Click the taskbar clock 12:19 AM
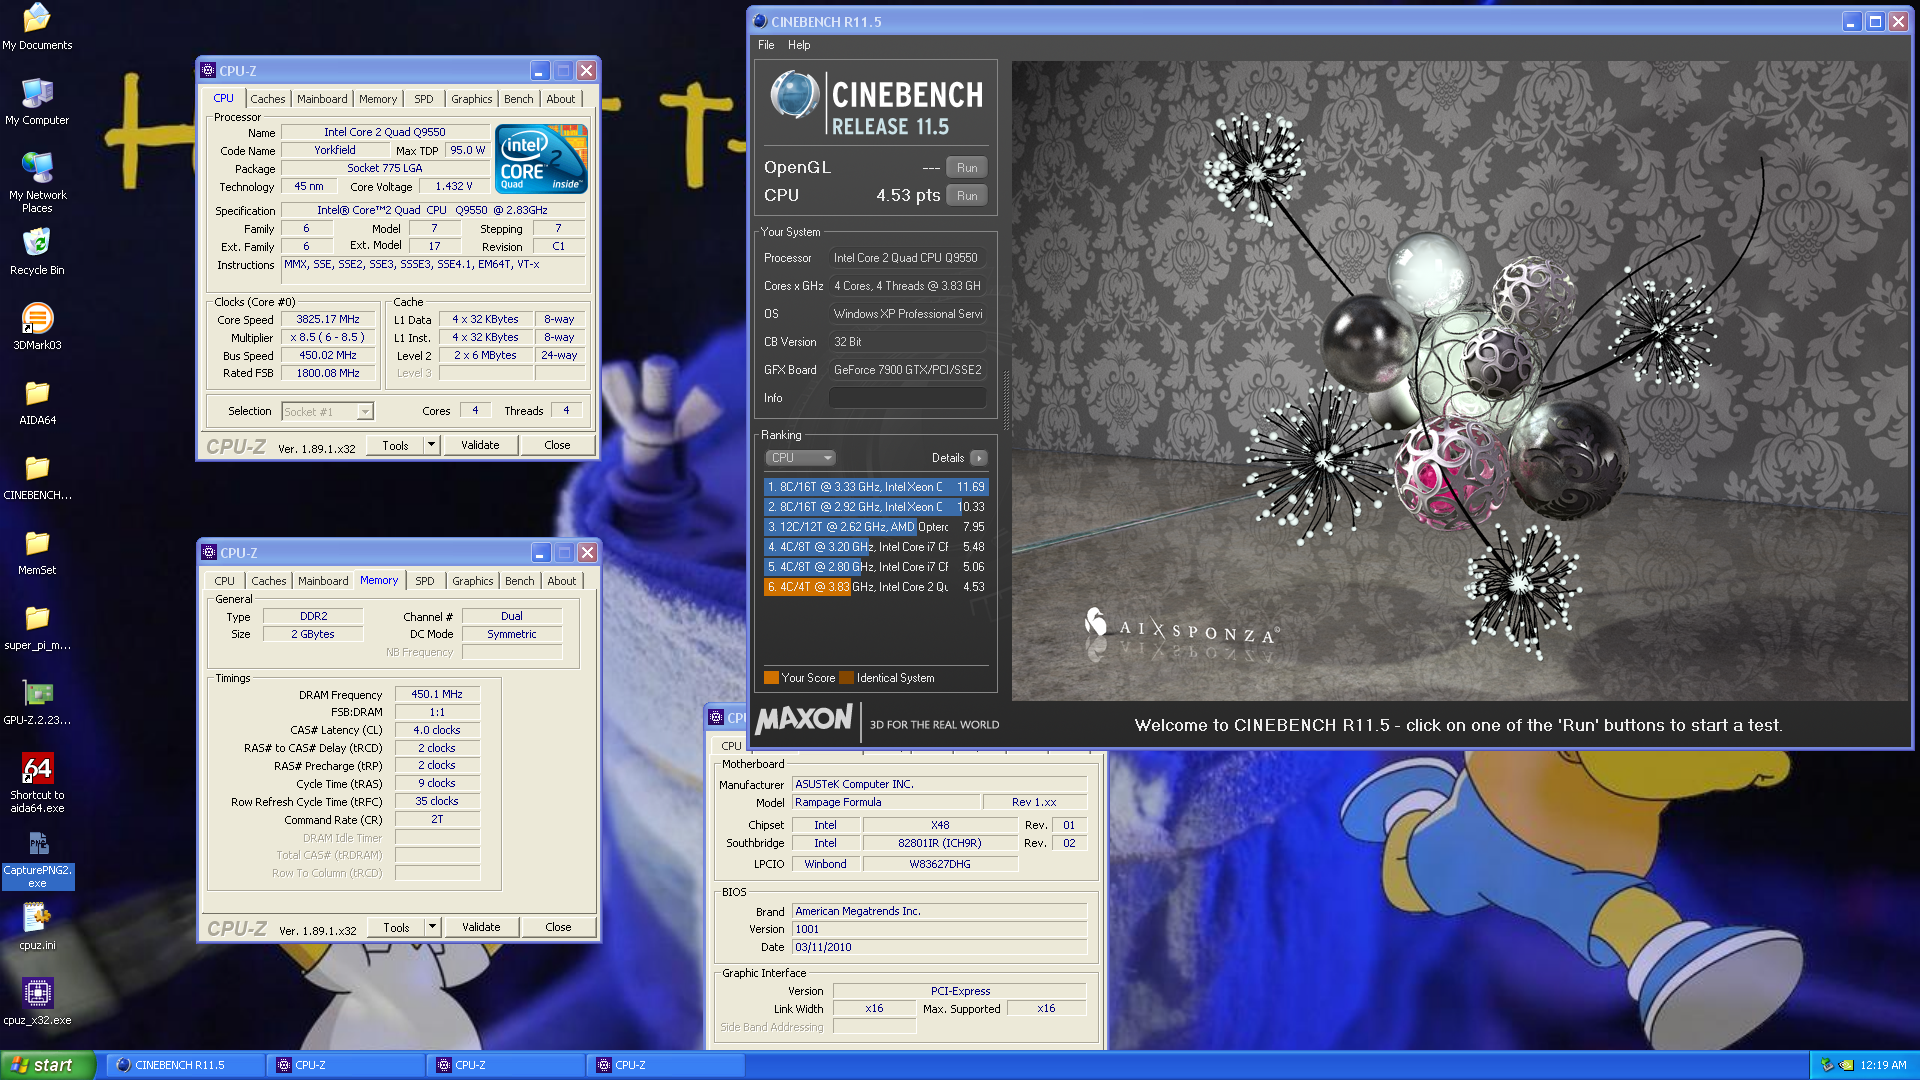Viewport: 1920px width, 1080px height. point(1883,1065)
